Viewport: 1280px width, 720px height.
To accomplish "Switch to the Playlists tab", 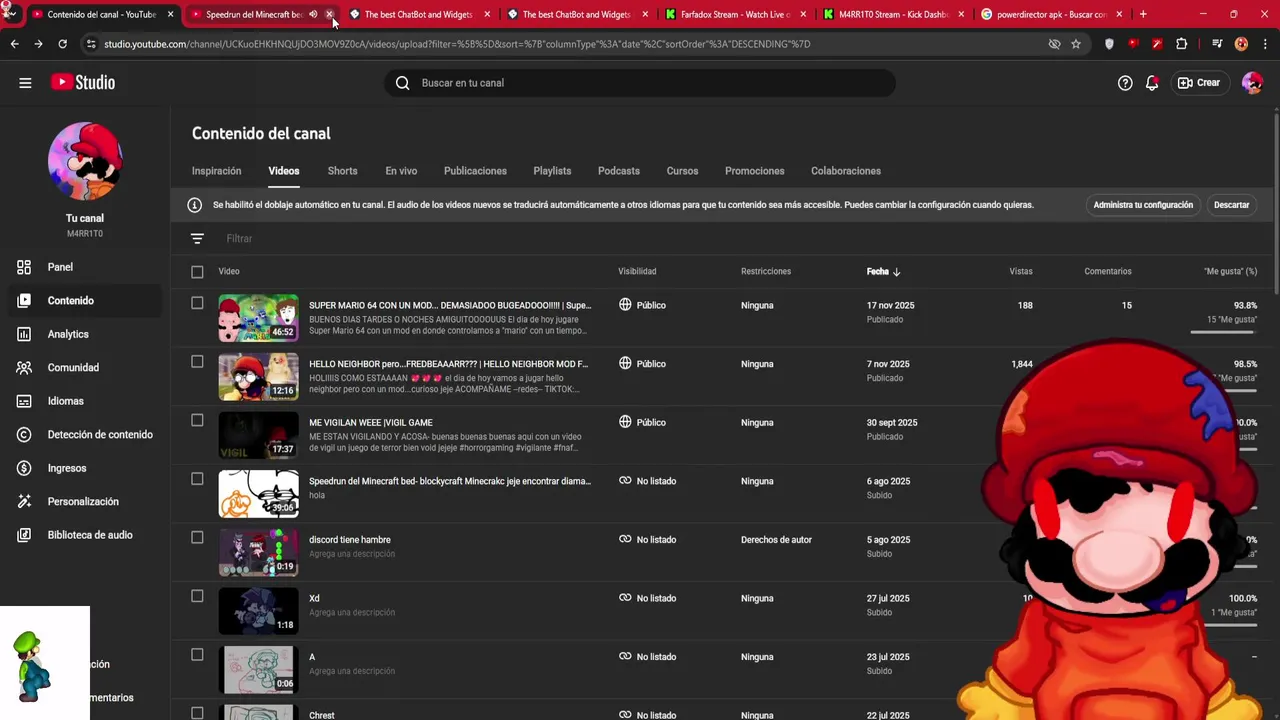I will pyautogui.click(x=552, y=171).
